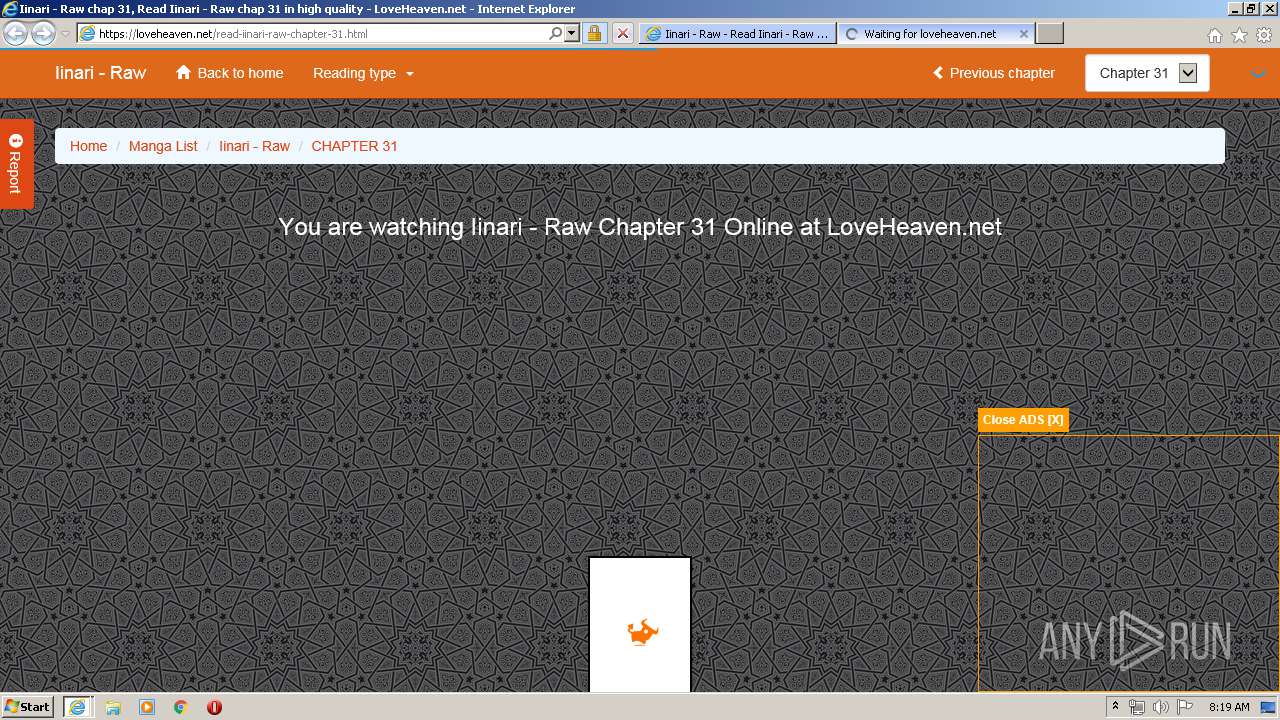This screenshot has height=720, width=1280.
Task: Click the 'Back to home' text link
Action: coord(240,73)
